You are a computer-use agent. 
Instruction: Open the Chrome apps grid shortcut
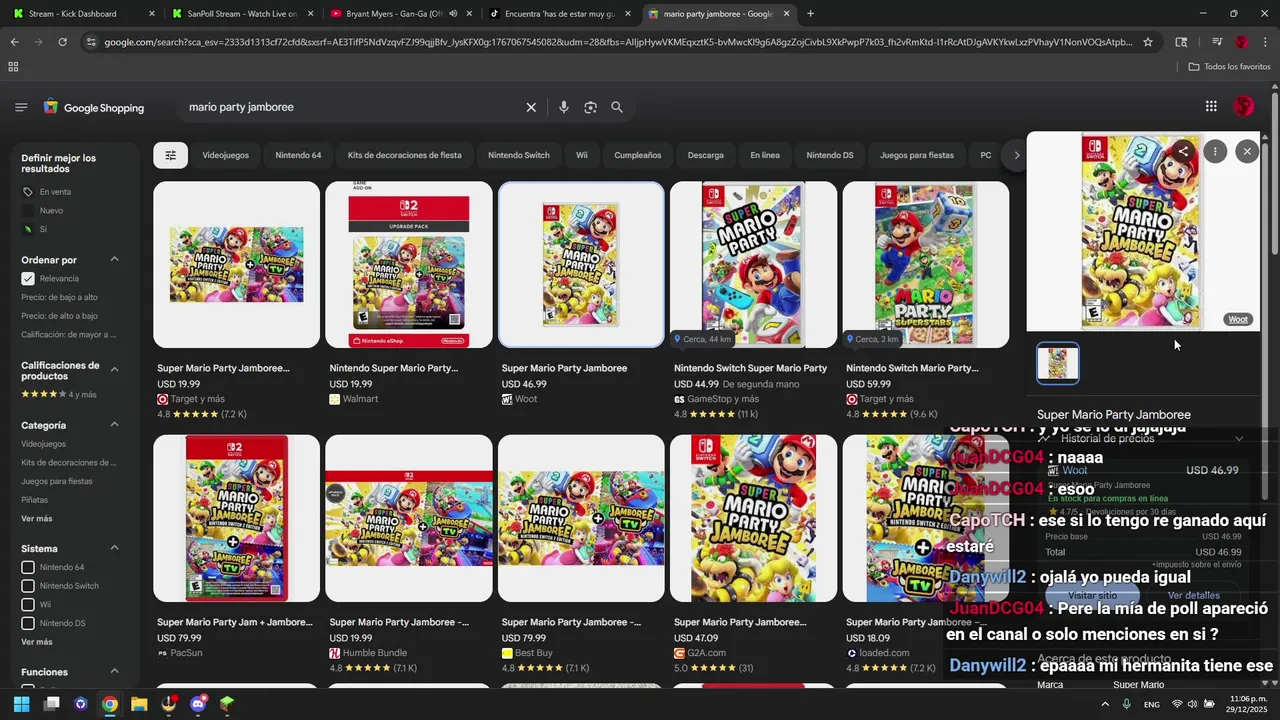(13, 66)
